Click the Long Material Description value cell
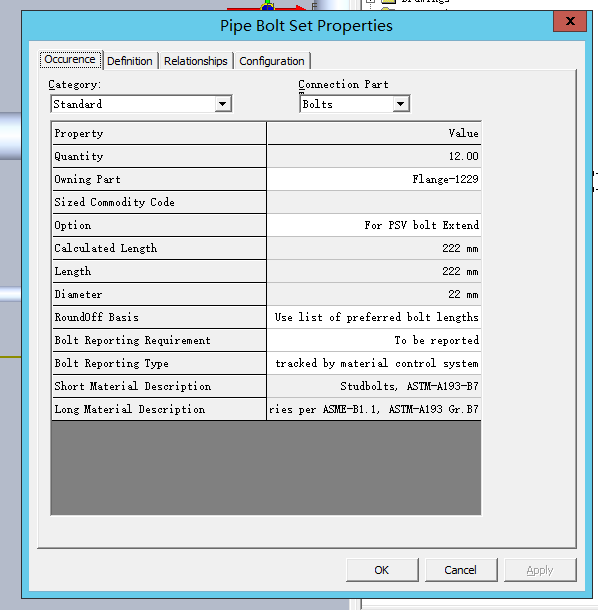Image resolution: width=598 pixels, height=610 pixels. (x=374, y=409)
